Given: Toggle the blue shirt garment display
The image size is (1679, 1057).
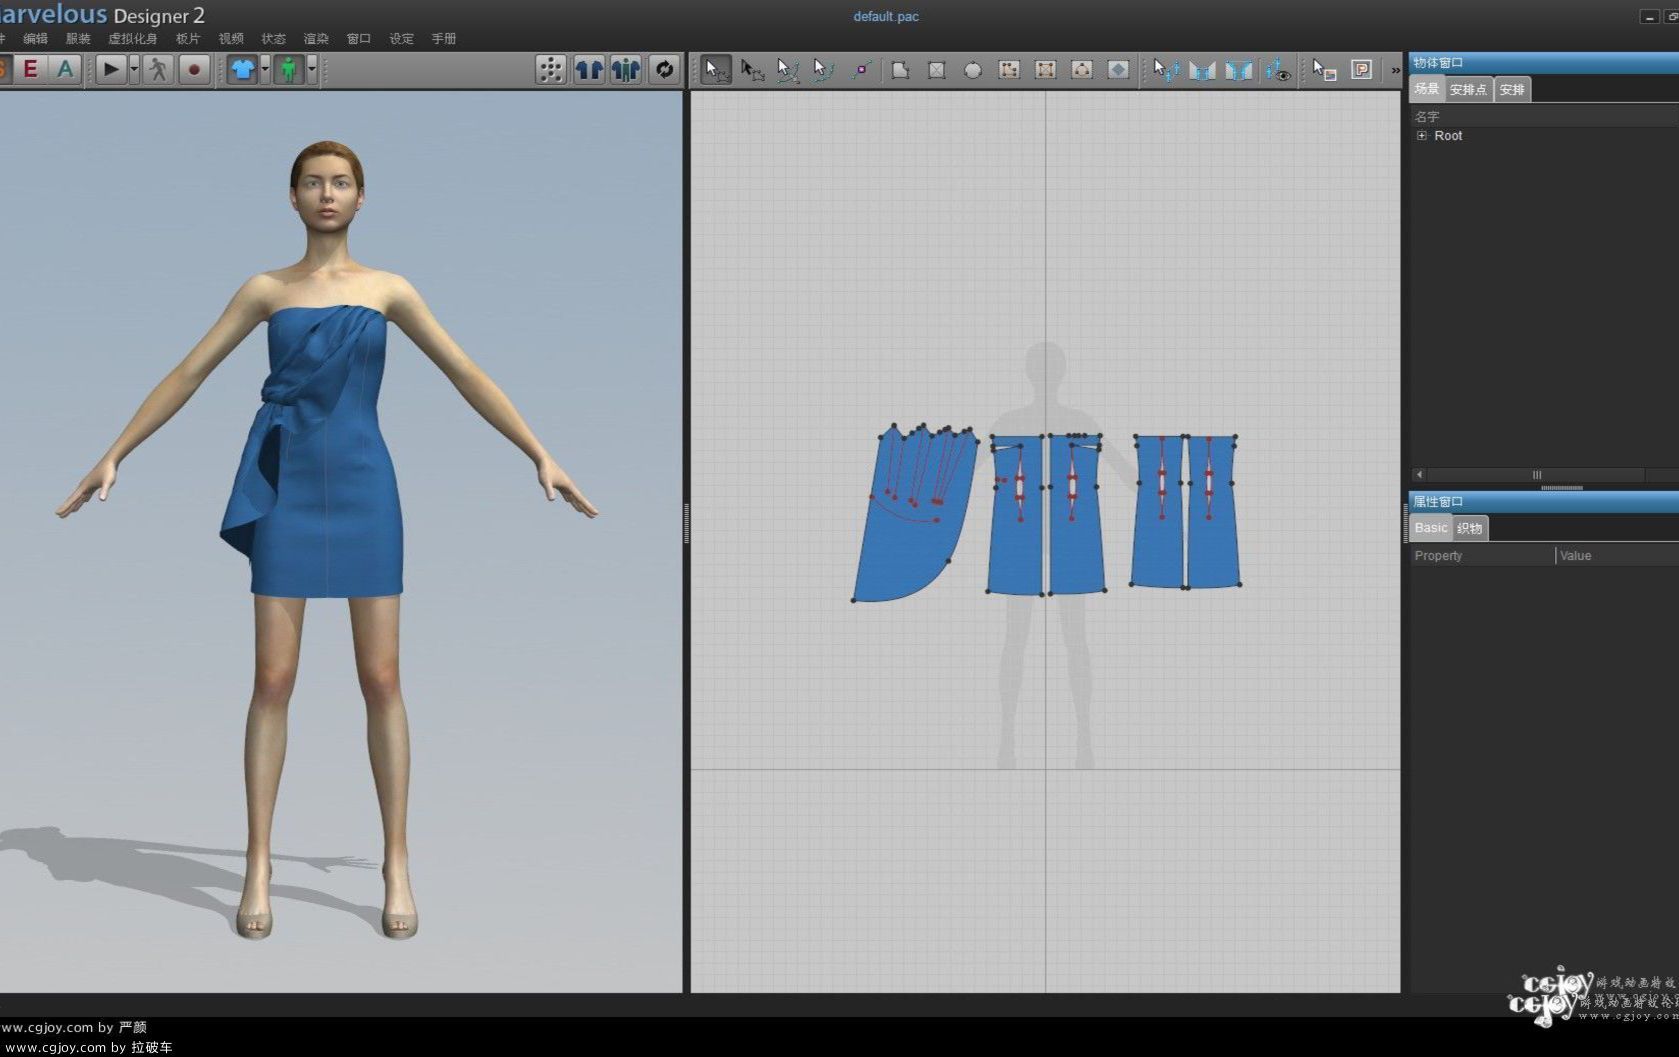Looking at the screenshot, I should coord(243,69).
